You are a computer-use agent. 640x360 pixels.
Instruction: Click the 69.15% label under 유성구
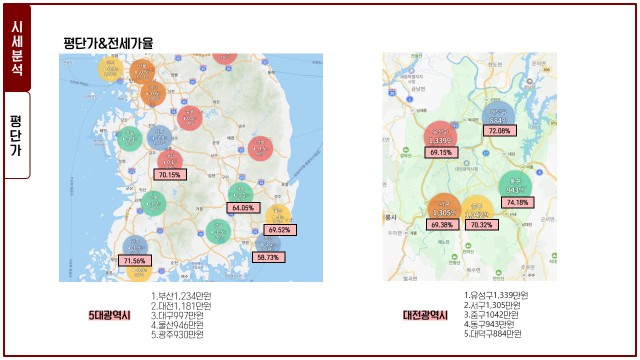441,152
